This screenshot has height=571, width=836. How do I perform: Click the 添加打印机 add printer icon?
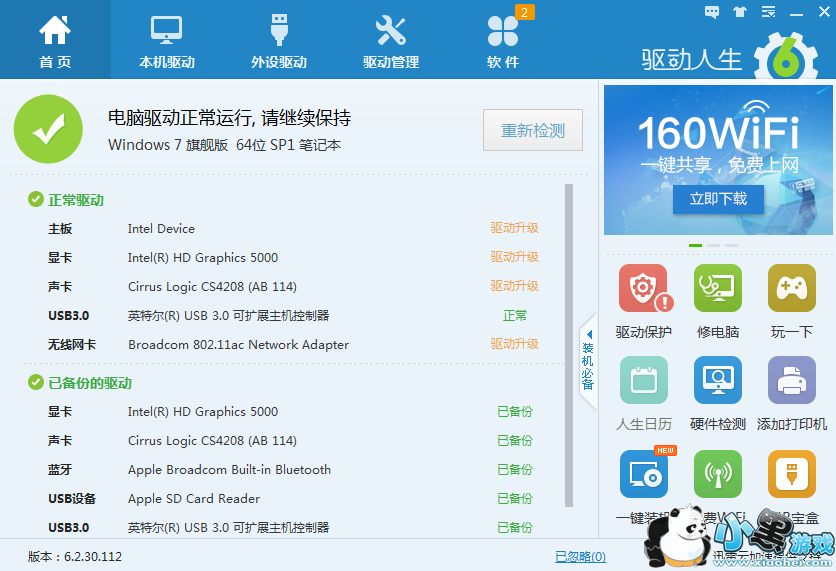point(791,381)
